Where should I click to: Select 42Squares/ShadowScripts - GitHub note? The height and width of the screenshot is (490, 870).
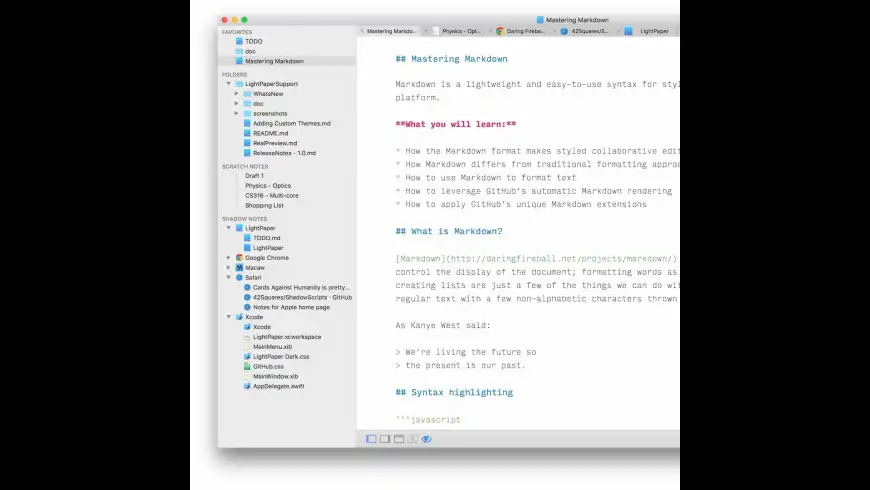(302, 297)
